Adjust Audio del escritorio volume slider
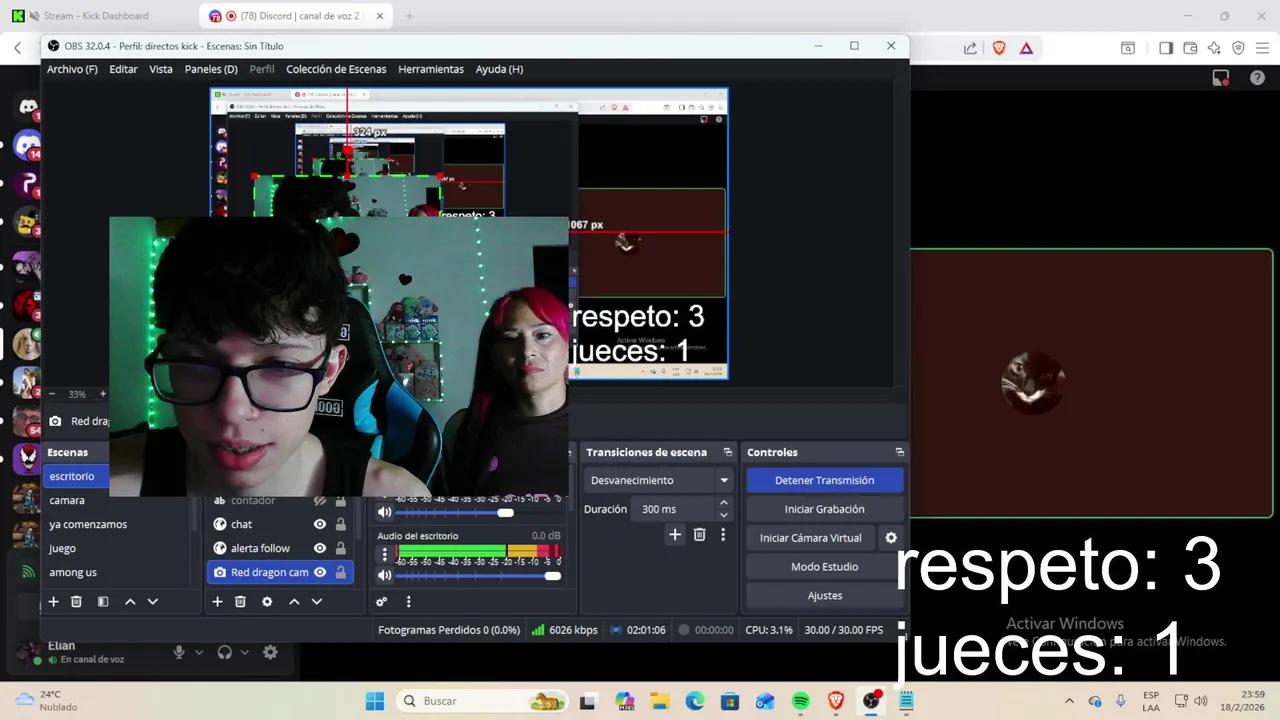The image size is (1280, 720). (x=478, y=575)
